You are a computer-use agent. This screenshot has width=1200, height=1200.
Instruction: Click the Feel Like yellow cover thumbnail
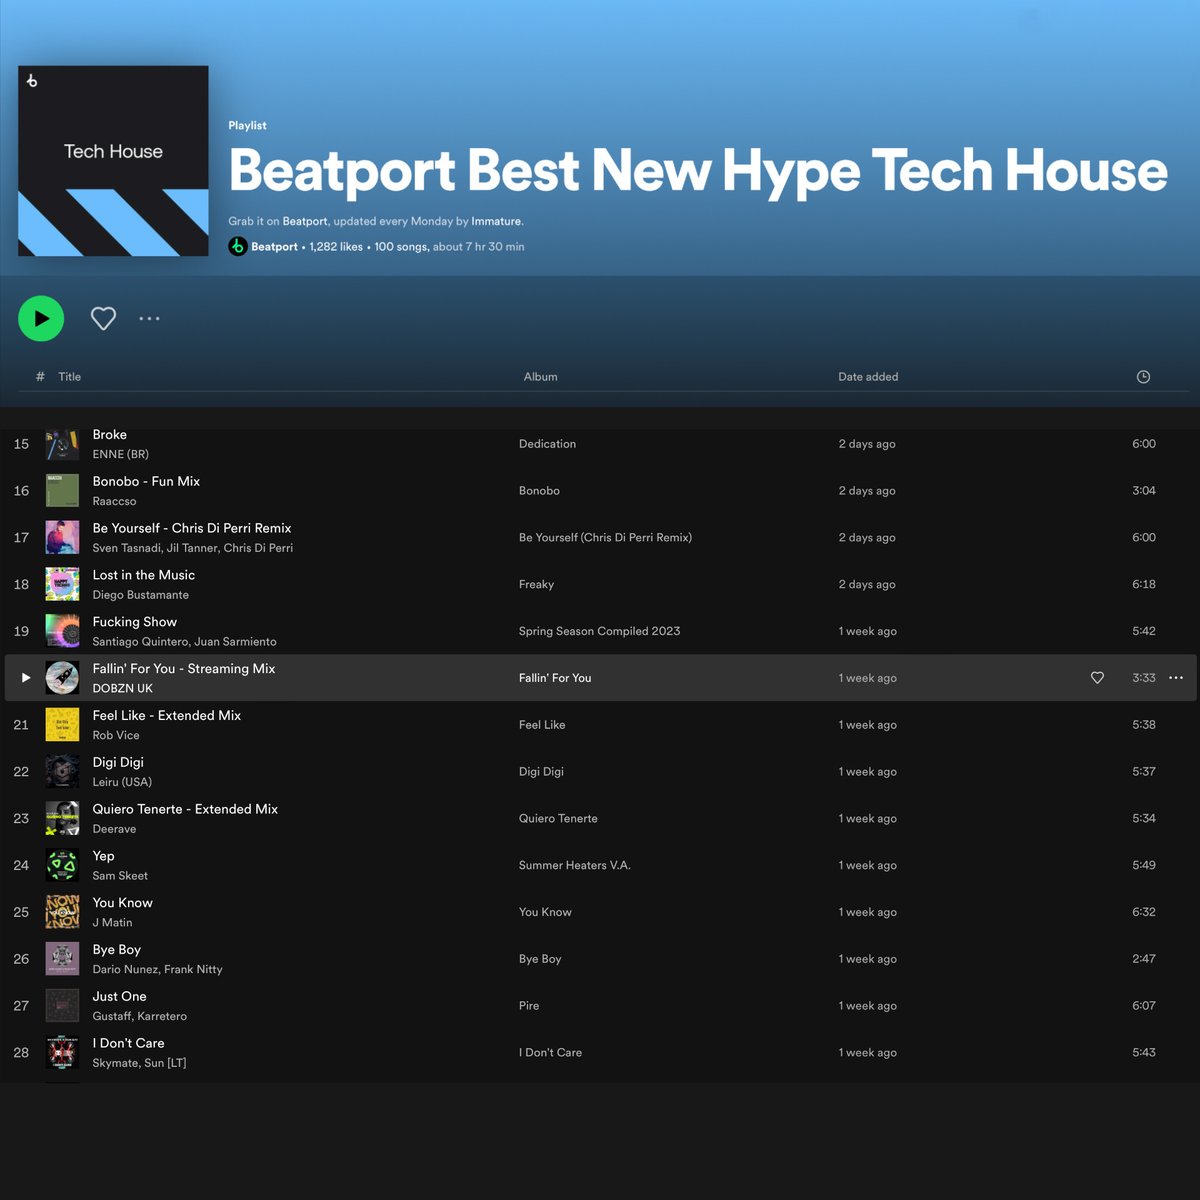[x=62, y=725]
